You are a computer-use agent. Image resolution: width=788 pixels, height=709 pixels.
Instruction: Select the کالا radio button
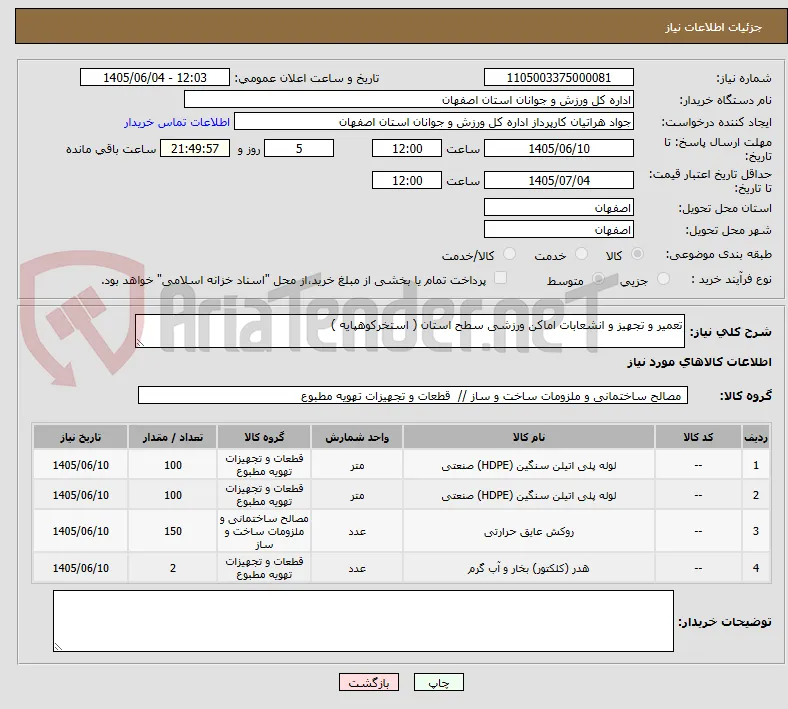tap(637, 254)
